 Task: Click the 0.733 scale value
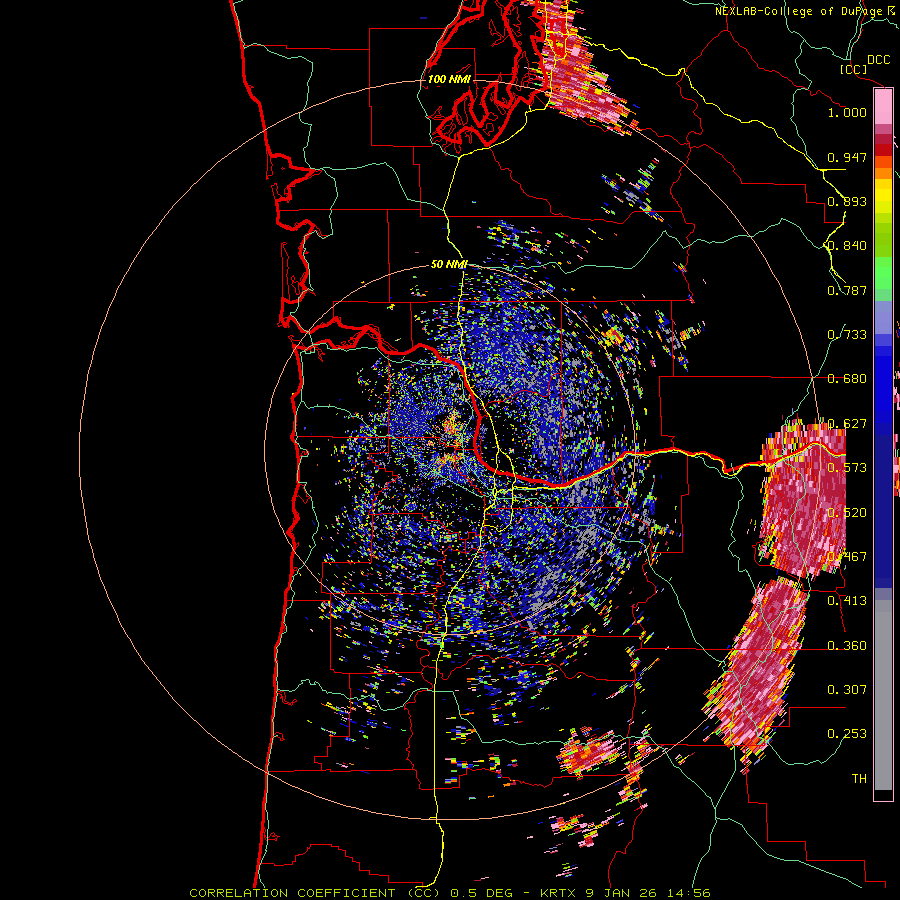pos(847,335)
